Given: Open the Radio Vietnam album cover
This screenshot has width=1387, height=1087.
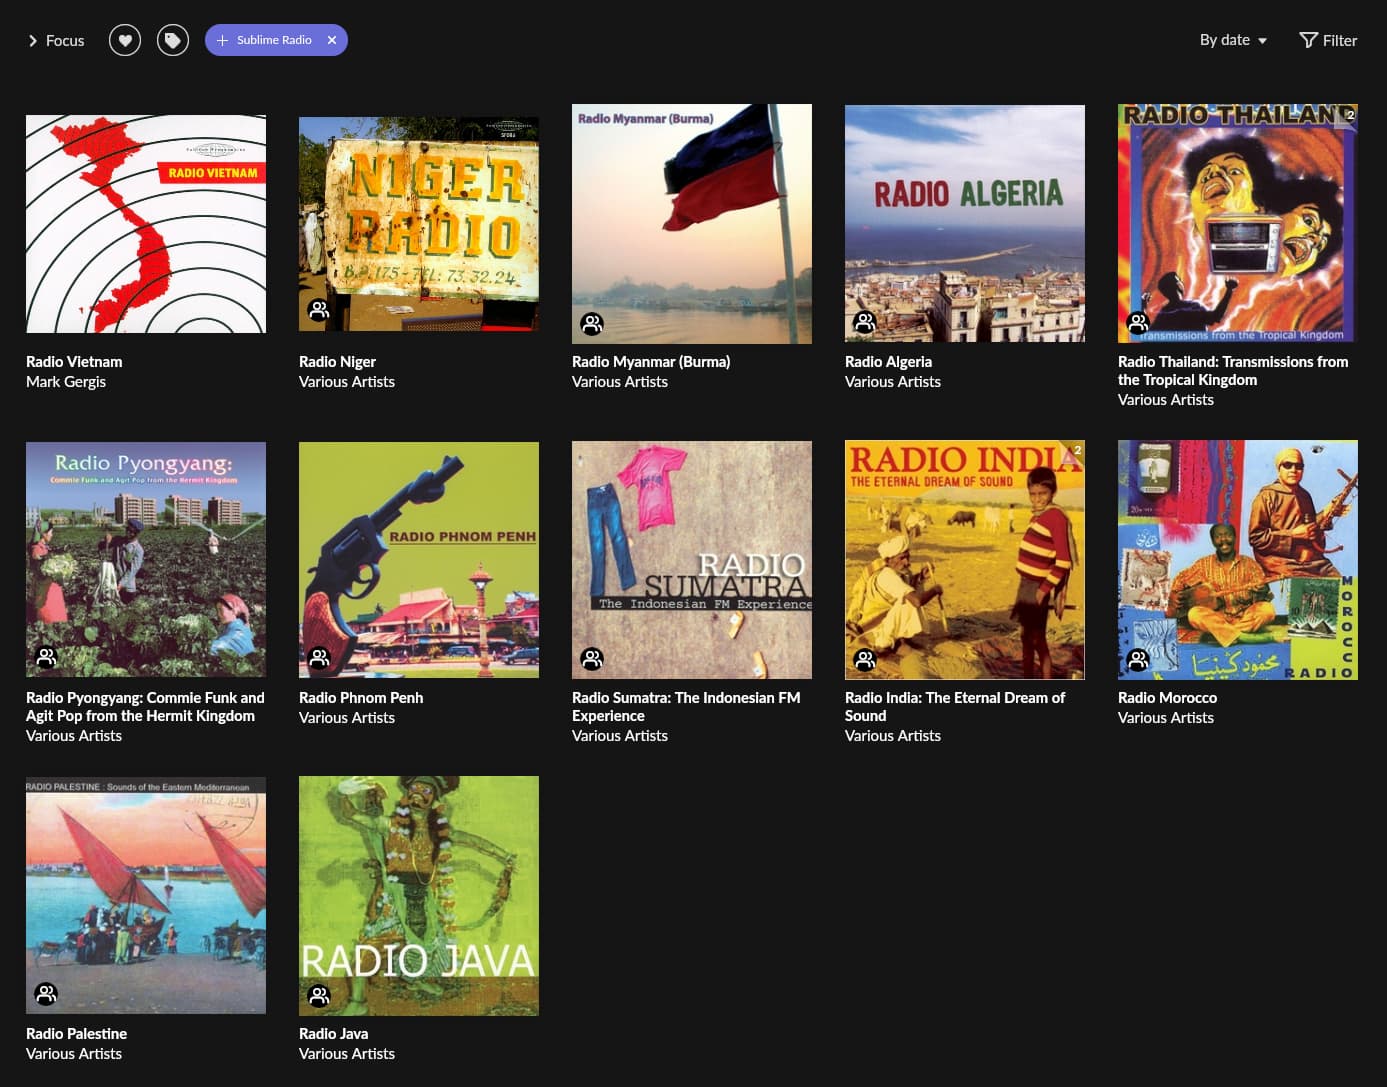Looking at the screenshot, I should [x=146, y=224].
